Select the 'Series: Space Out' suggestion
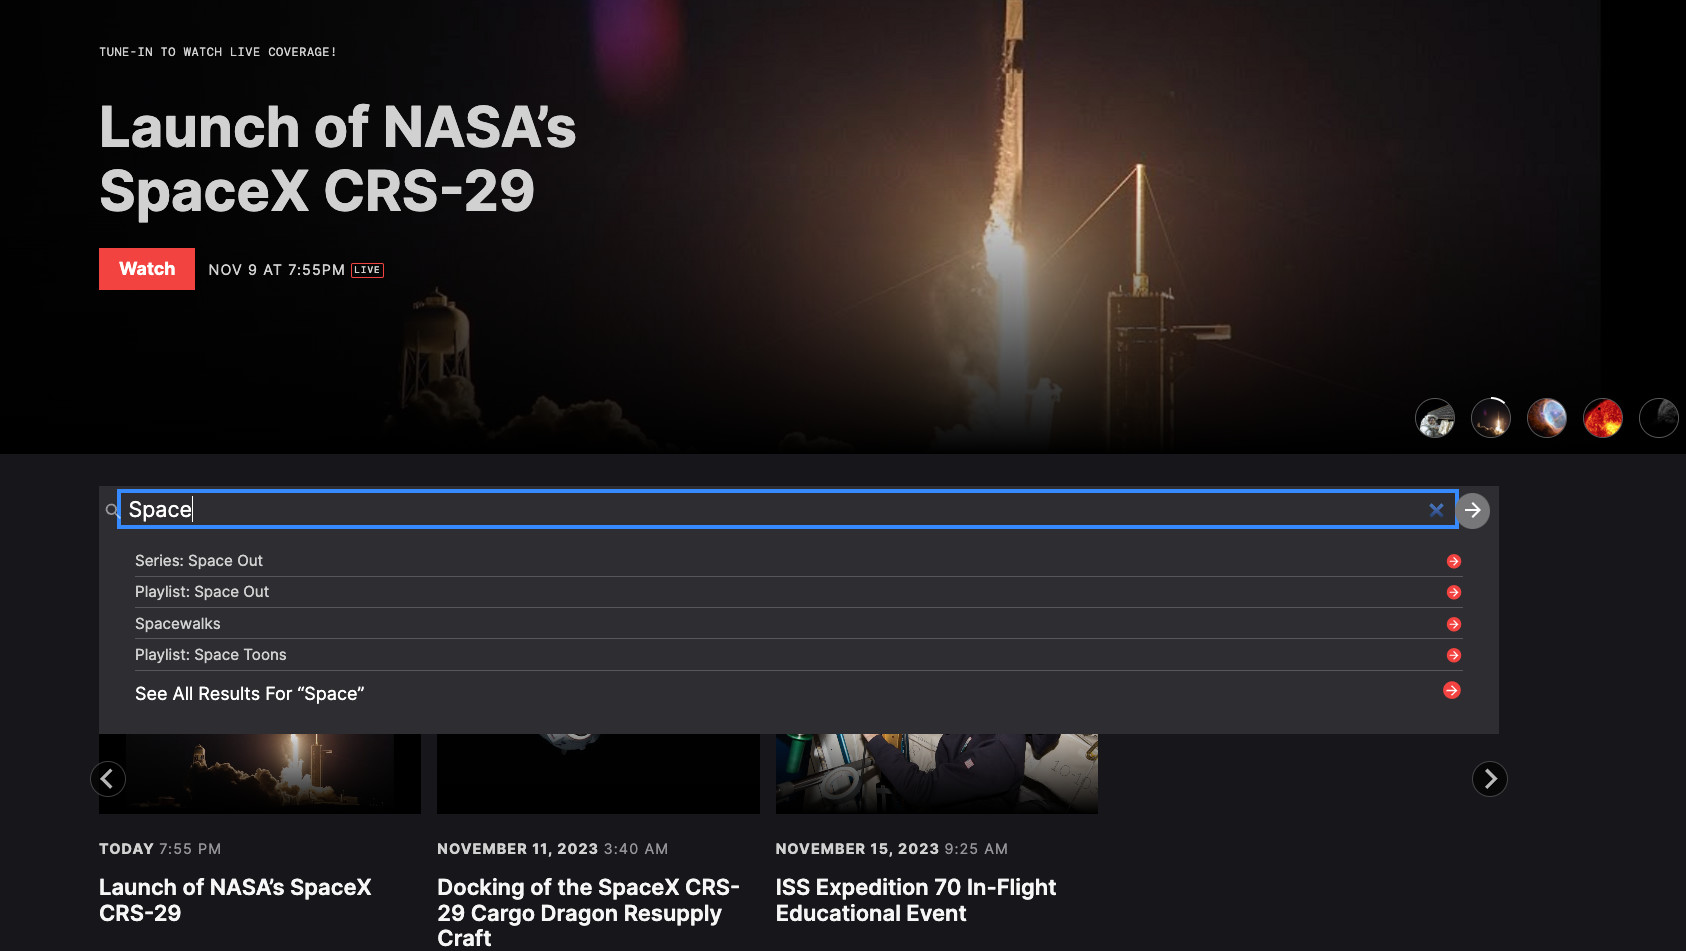This screenshot has height=951, width=1686. click(199, 561)
